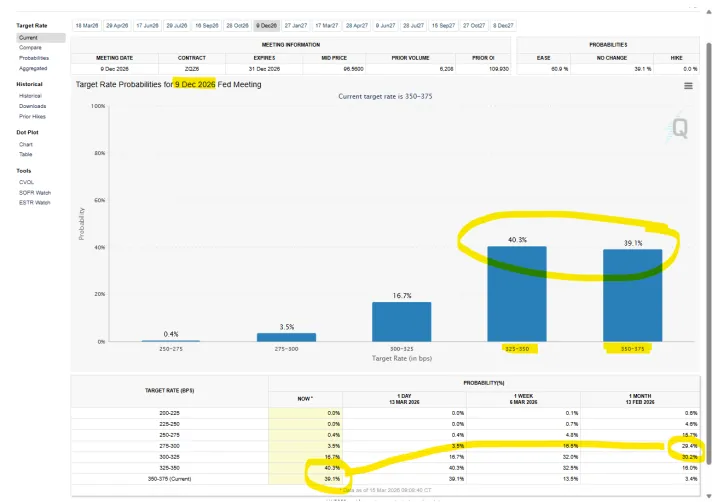Open the Historical sidebar link

30,96
